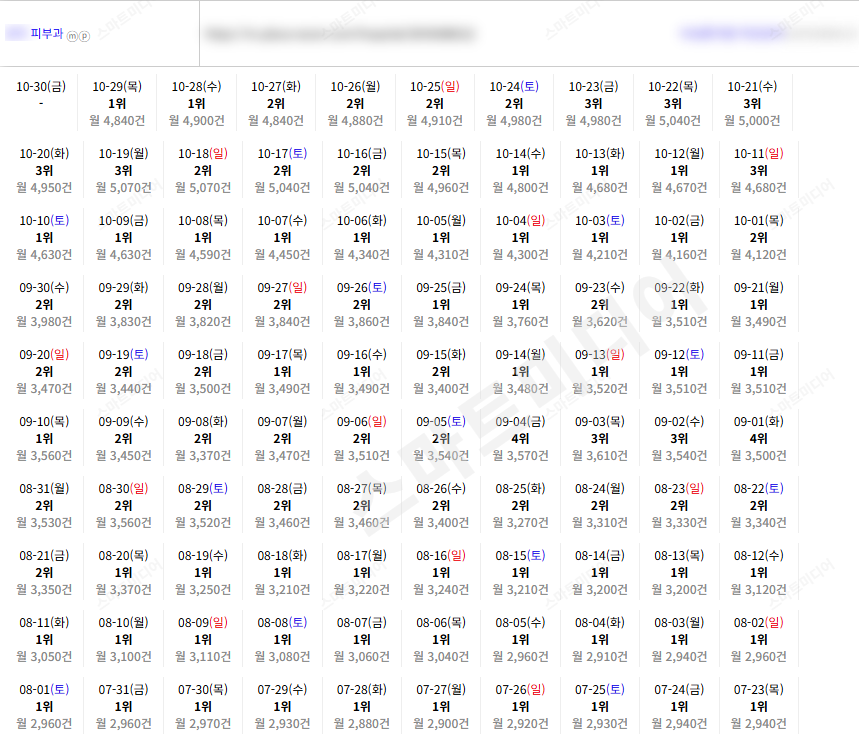This screenshot has height=740, width=859.
Task: Select the 10-18(일) date label
Action: pos(203,153)
